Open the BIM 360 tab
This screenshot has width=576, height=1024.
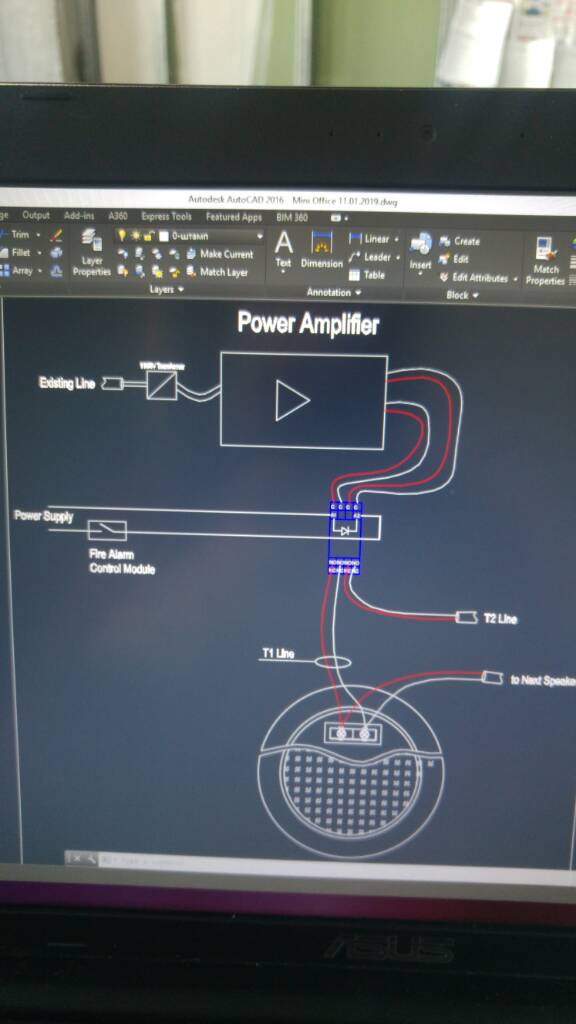(292, 217)
